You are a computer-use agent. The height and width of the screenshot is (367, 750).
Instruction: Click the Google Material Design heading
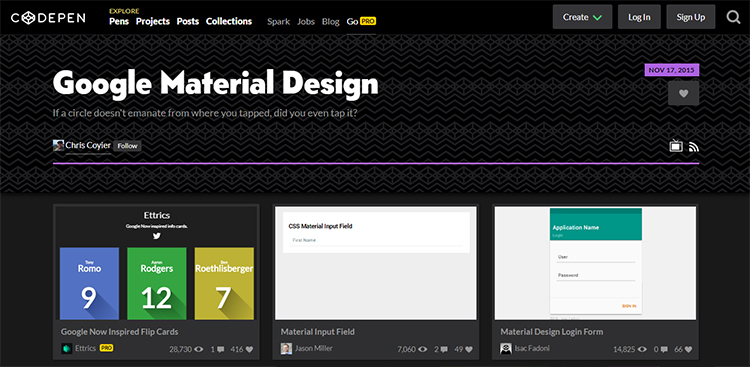tap(215, 84)
